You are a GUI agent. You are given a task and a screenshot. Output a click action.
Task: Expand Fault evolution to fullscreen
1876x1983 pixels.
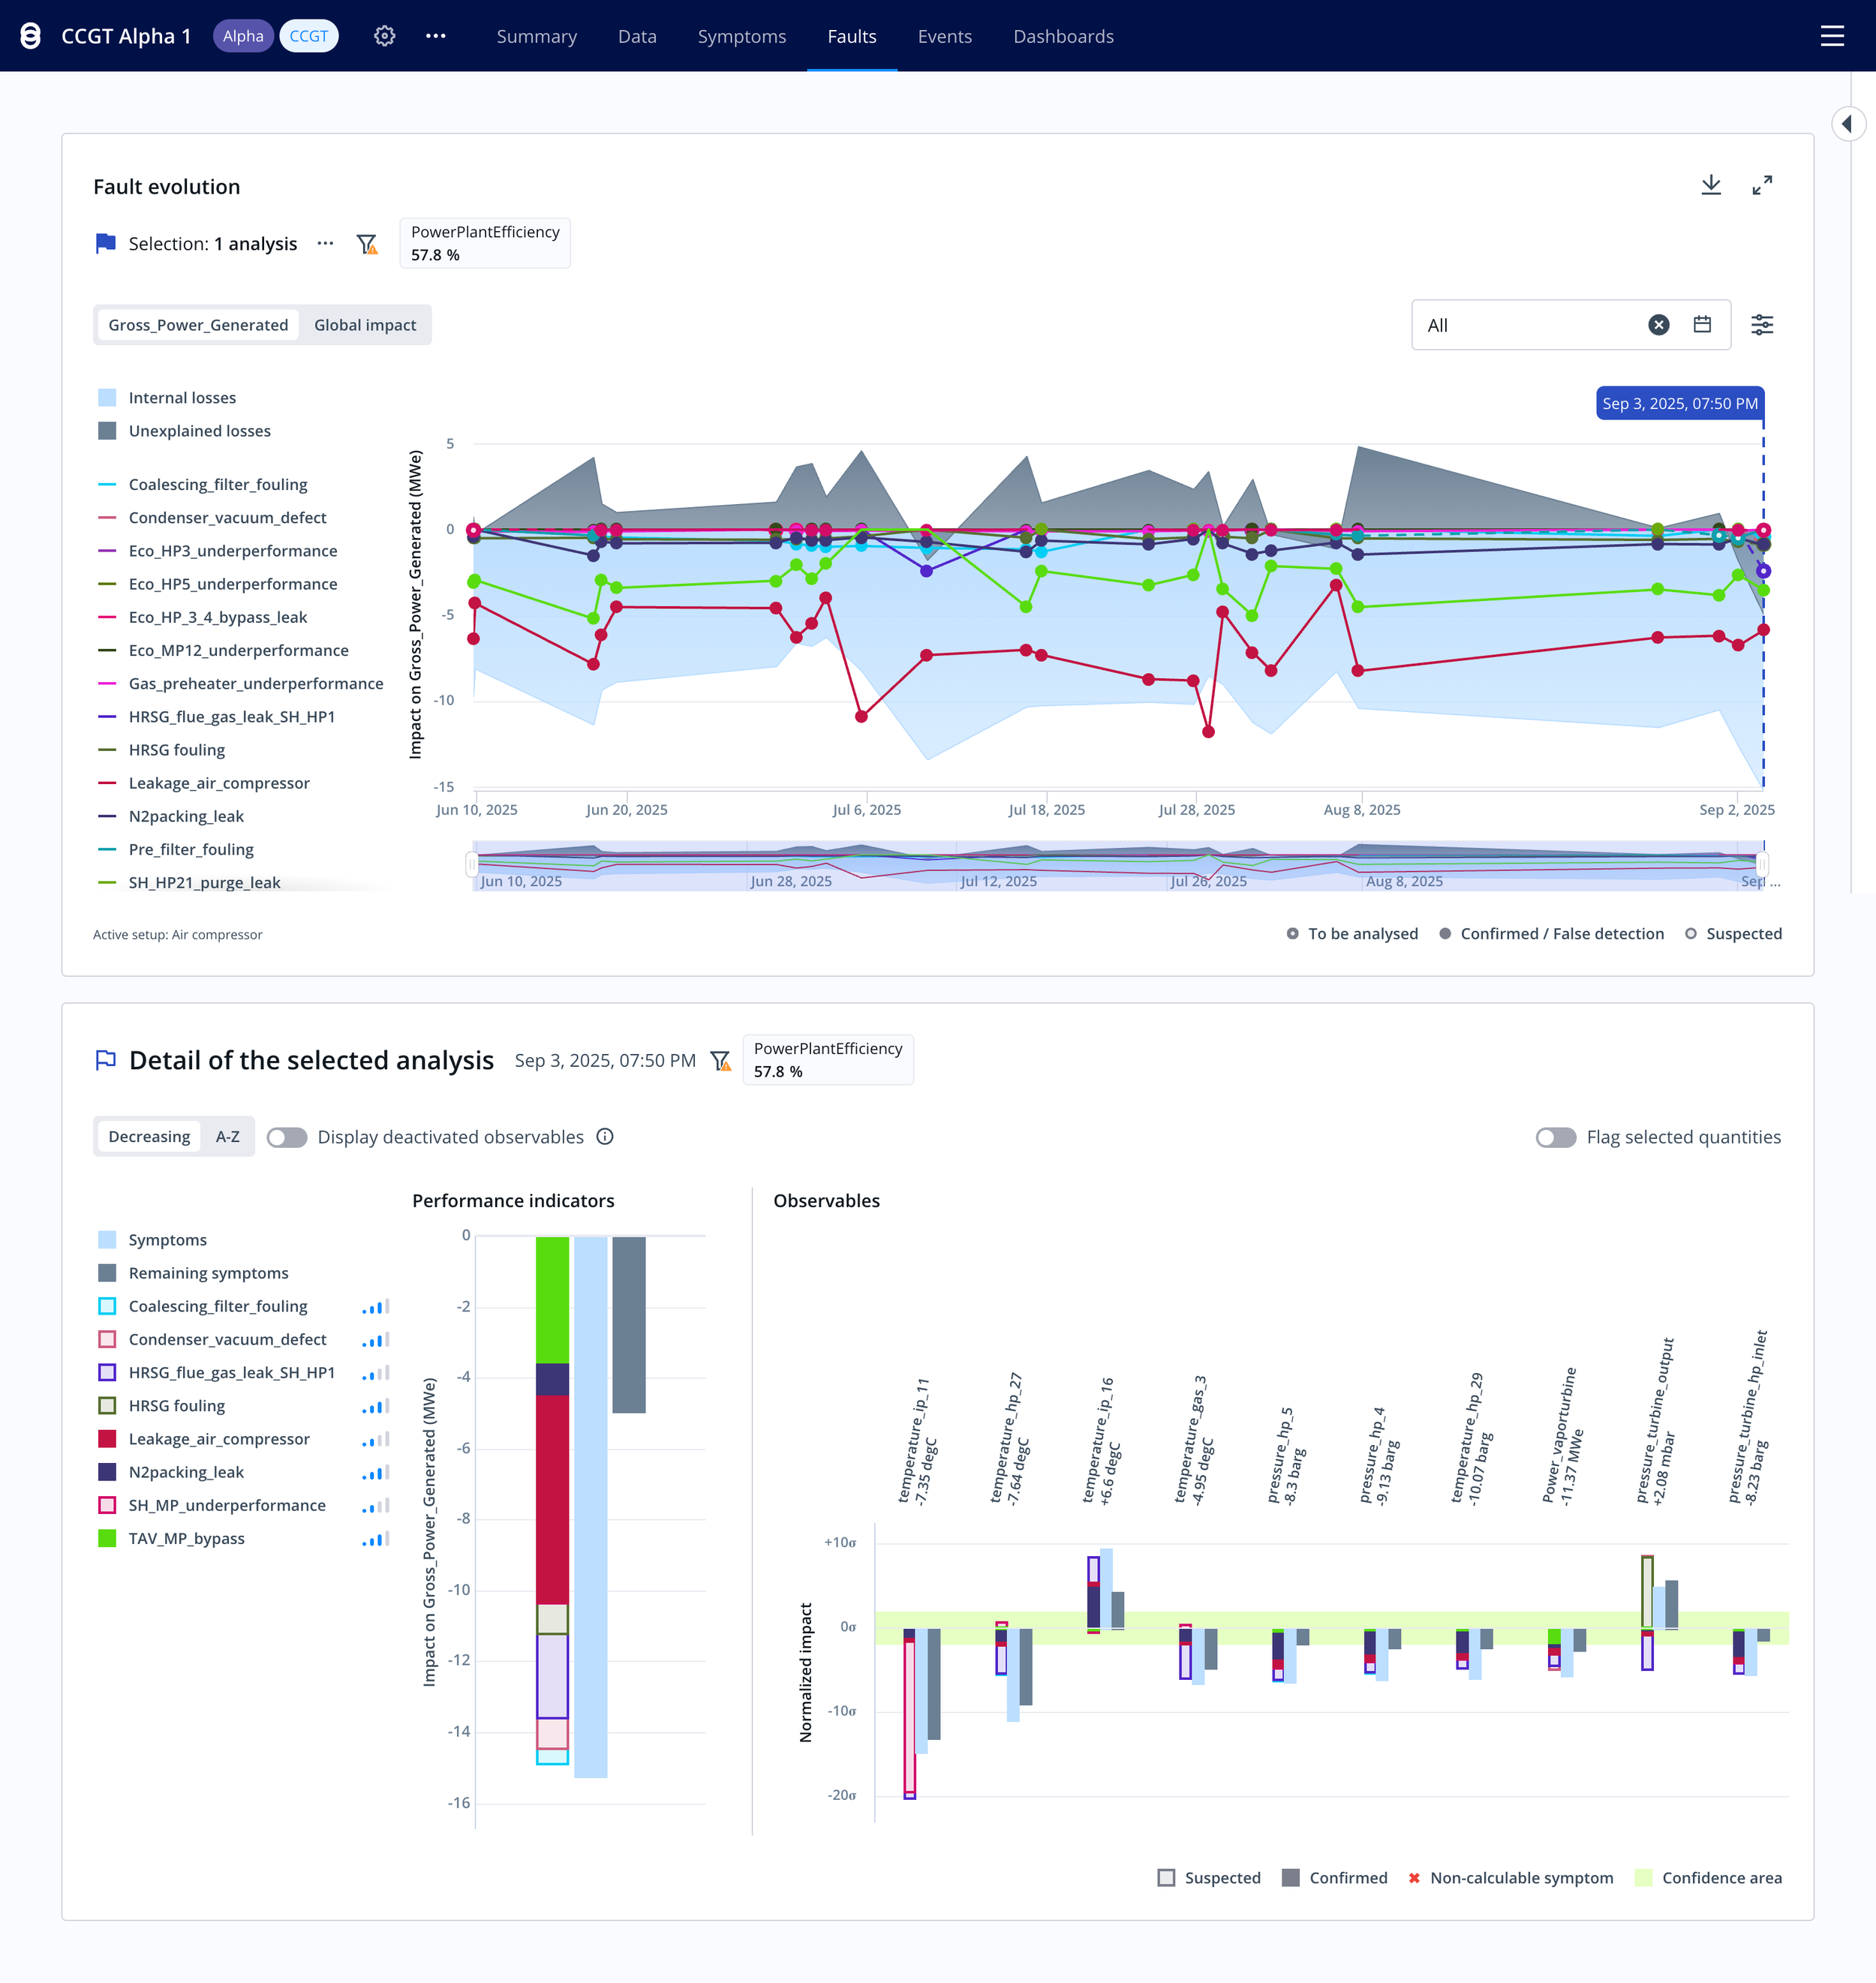pyautogui.click(x=1762, y=185)
